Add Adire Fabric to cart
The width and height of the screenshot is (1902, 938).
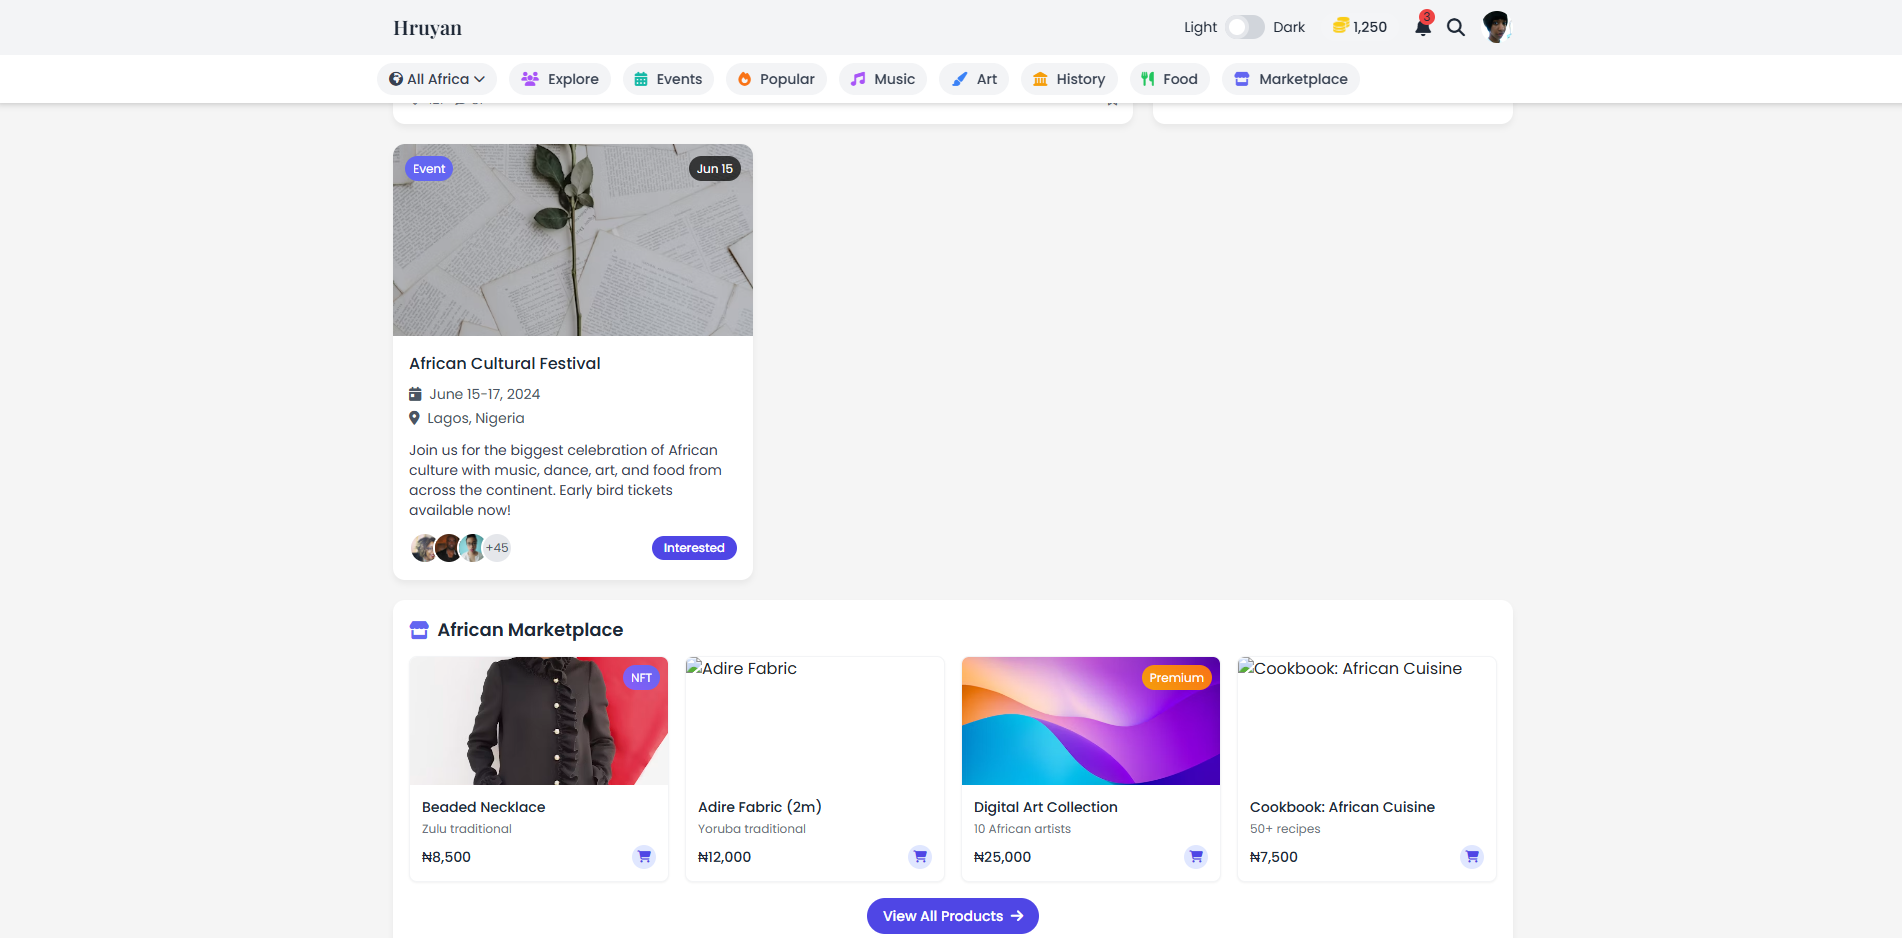920,857
